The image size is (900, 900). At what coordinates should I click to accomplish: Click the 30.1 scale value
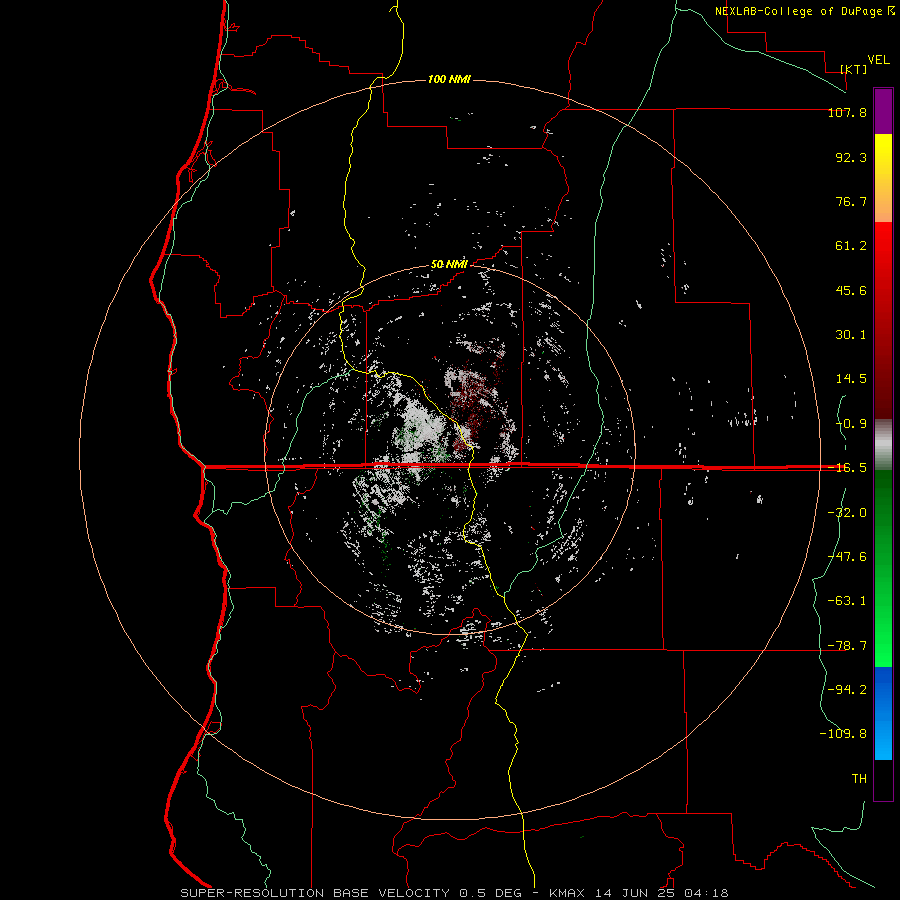click(x=851, y=335)
